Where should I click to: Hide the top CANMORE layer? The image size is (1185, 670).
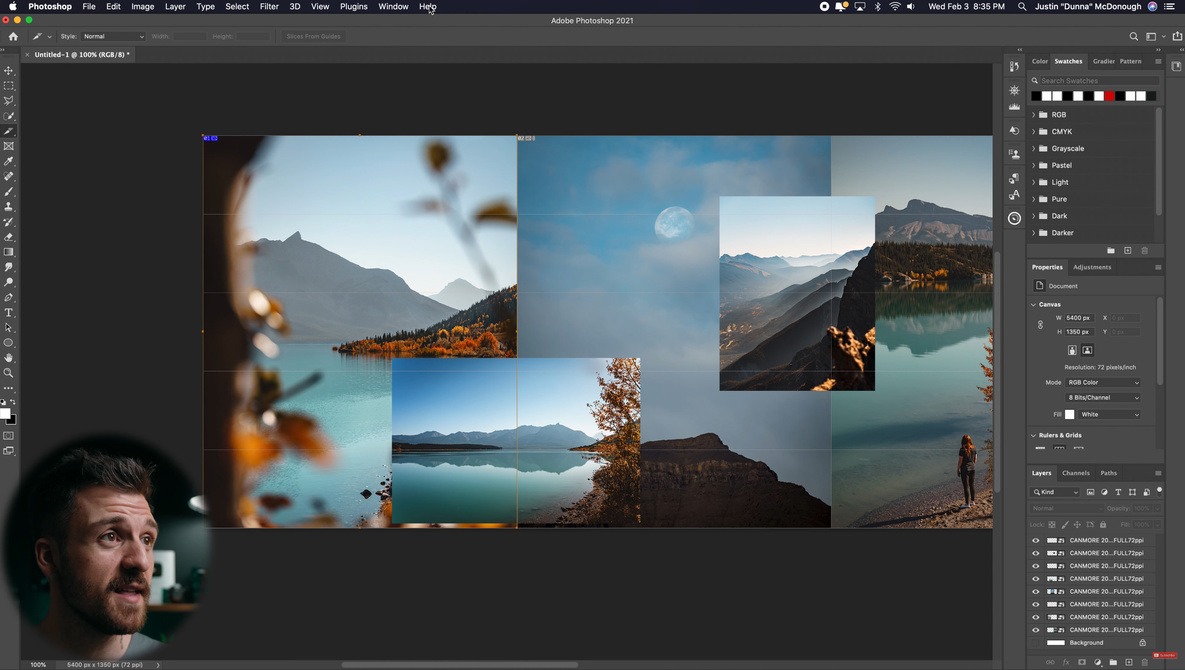(1036, 540)
